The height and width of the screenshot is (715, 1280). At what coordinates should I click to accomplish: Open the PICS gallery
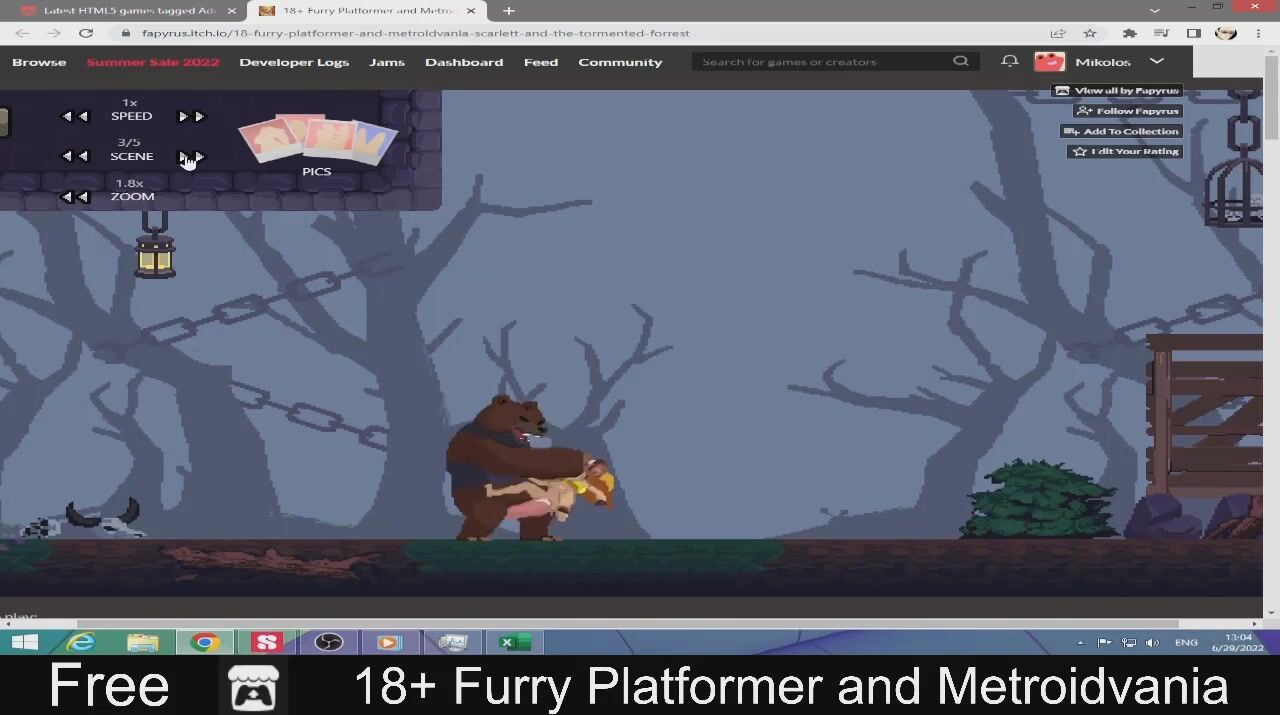pyautogui.click(x=317, y=146)
